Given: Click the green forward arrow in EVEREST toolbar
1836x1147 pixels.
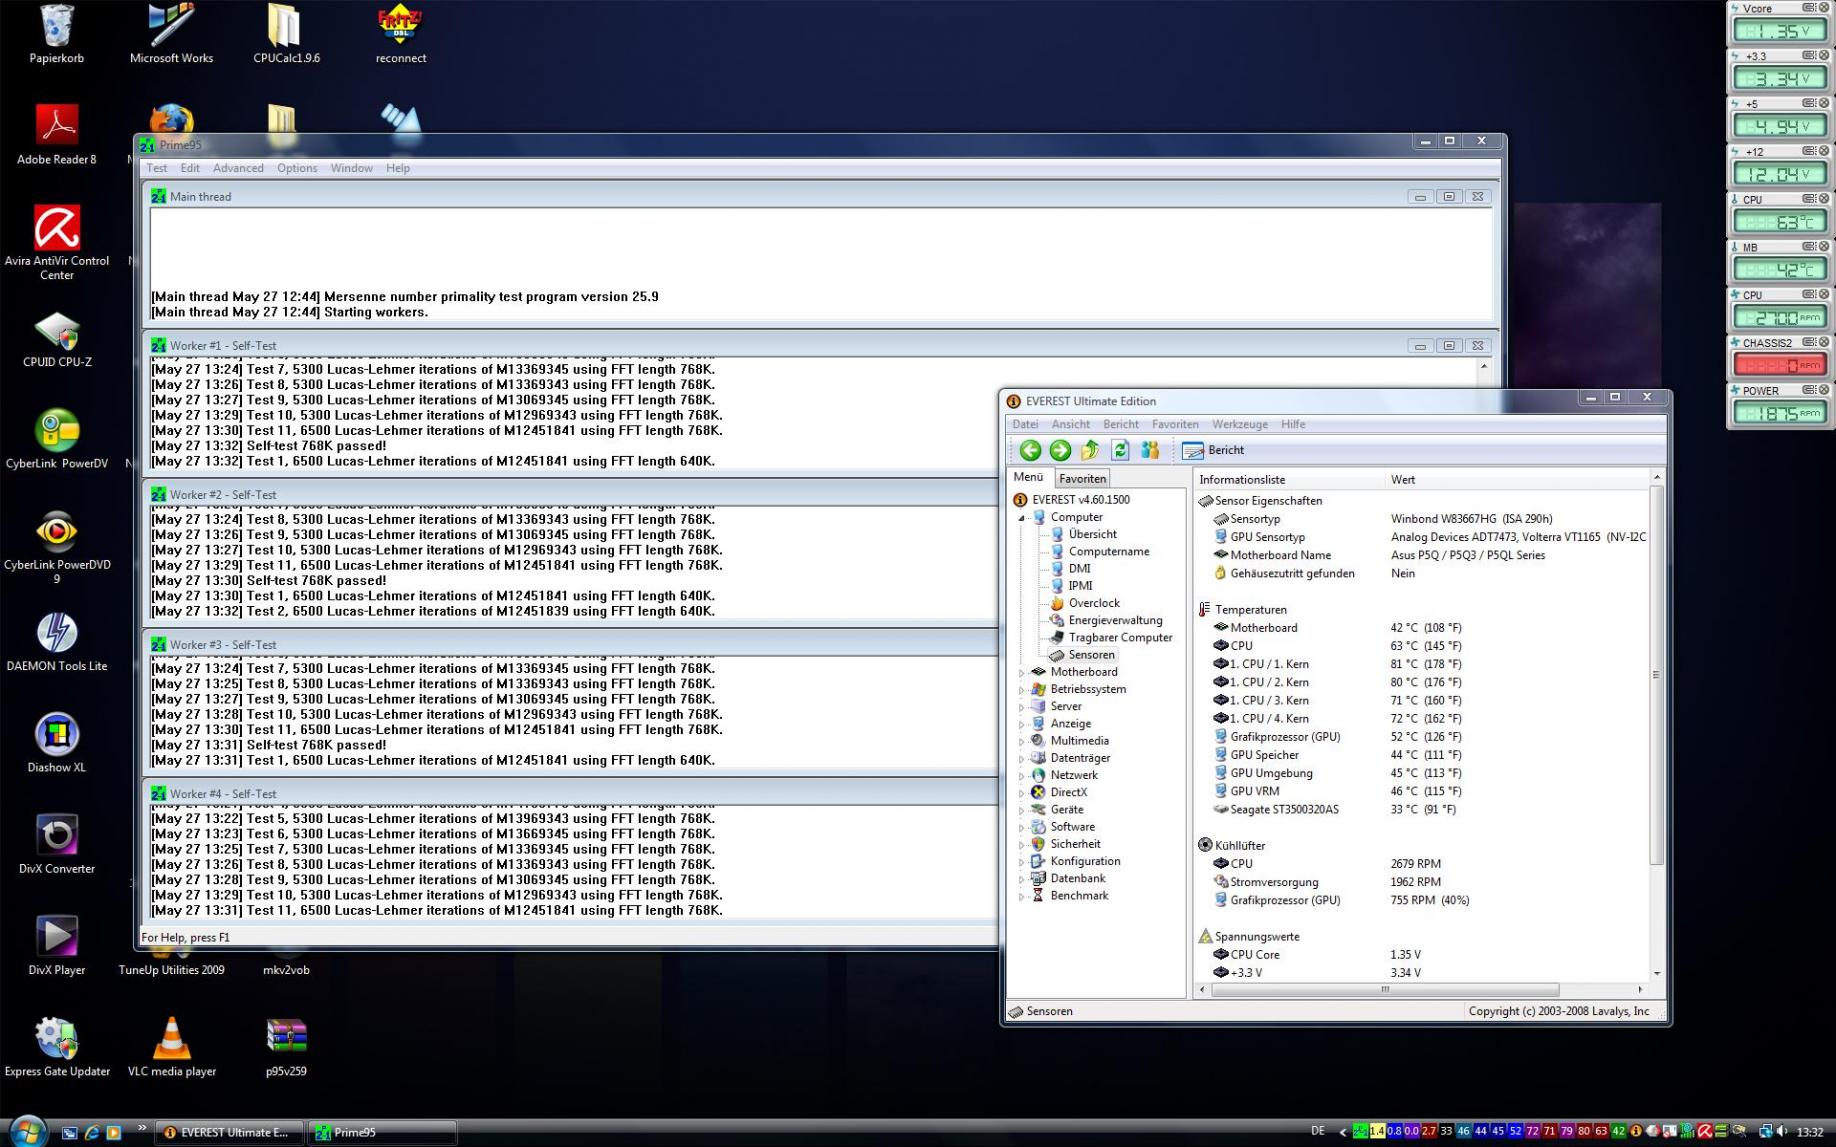Looking at the screenshot, I should click(x=1060, y=451).
